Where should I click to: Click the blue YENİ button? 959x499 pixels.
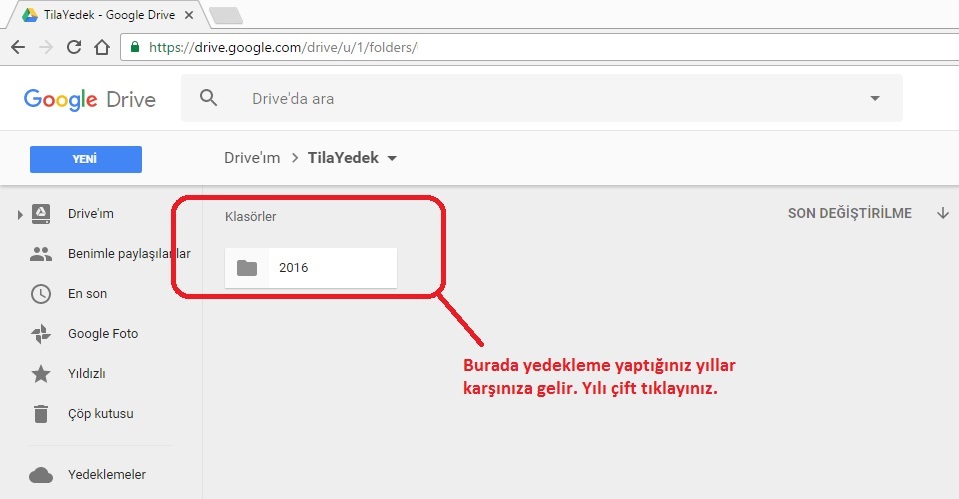86,159
